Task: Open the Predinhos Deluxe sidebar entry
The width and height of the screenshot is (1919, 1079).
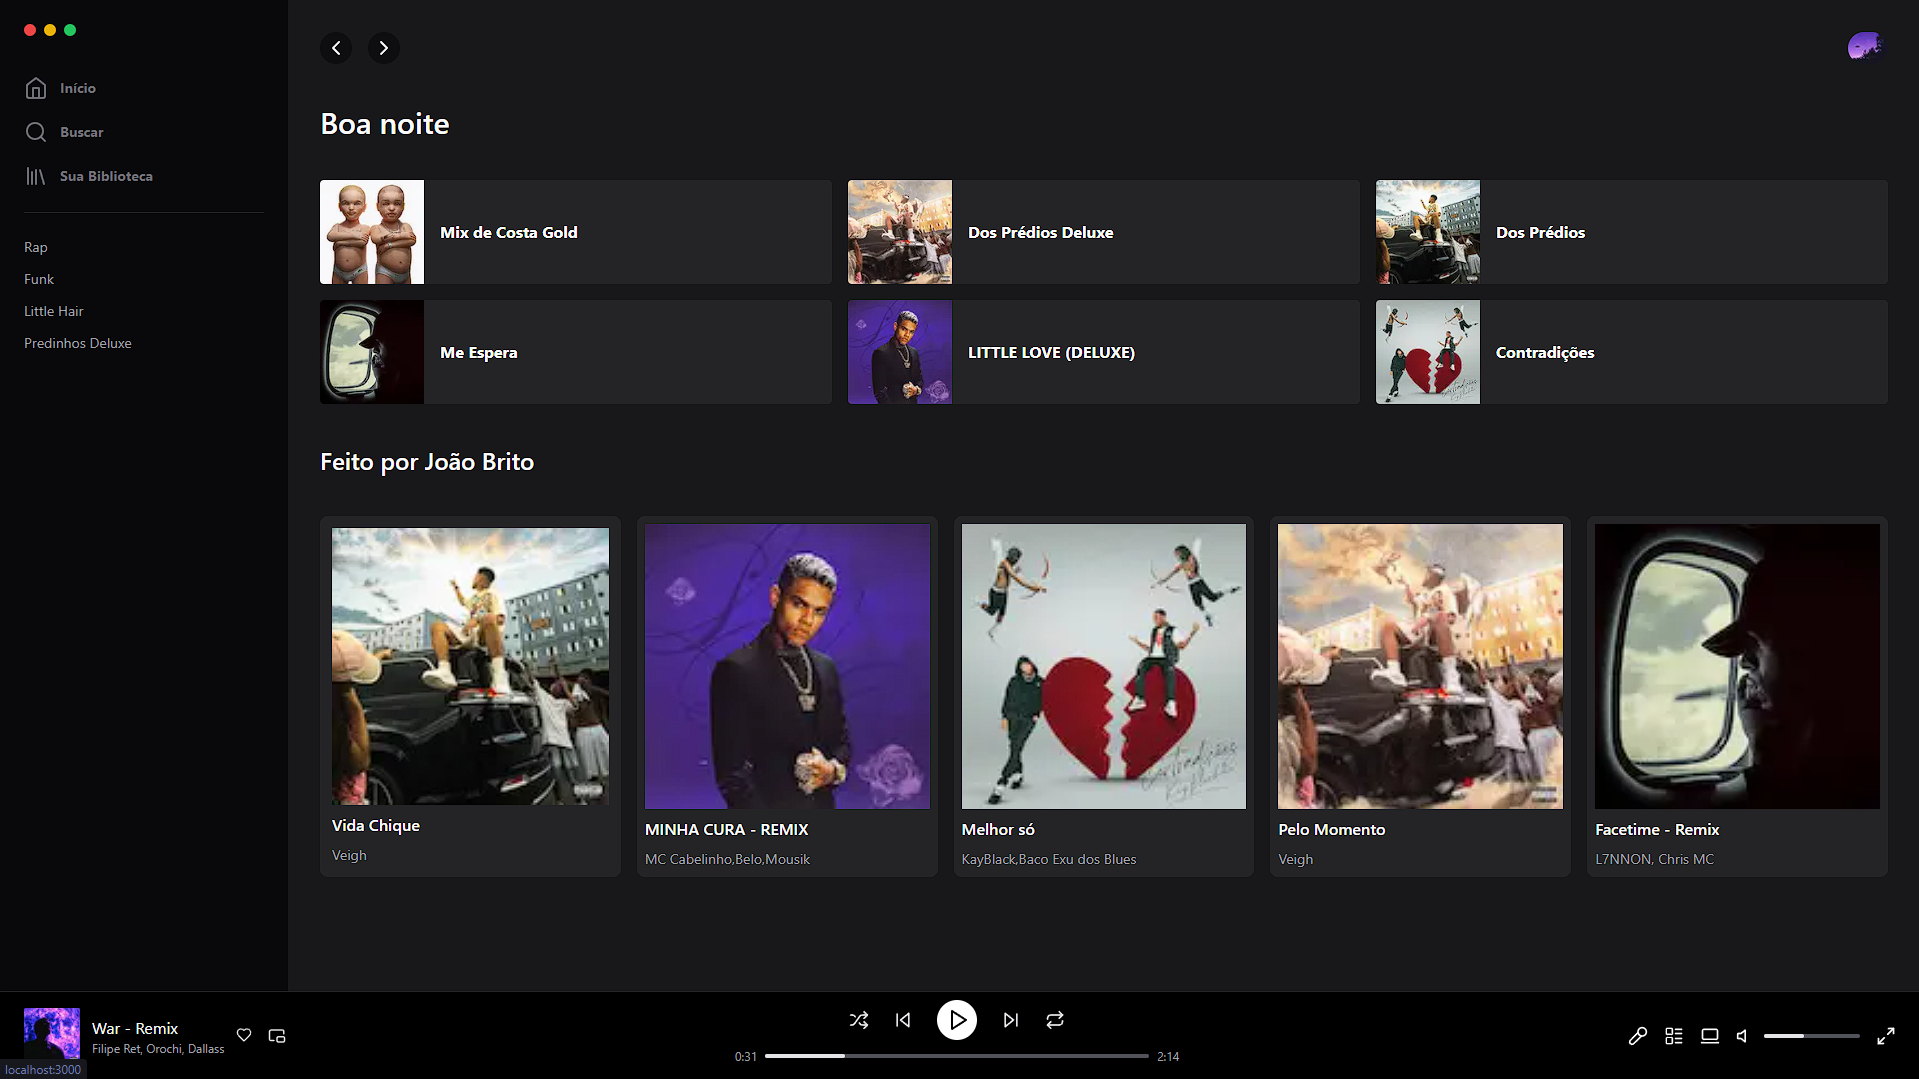Action: coord(77,343)
